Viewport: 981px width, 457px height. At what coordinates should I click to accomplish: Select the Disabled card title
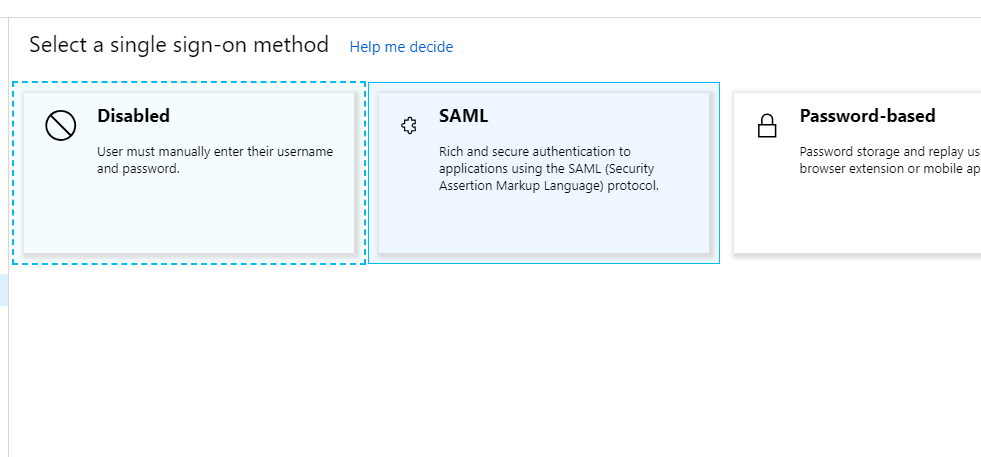coord(133,116)
